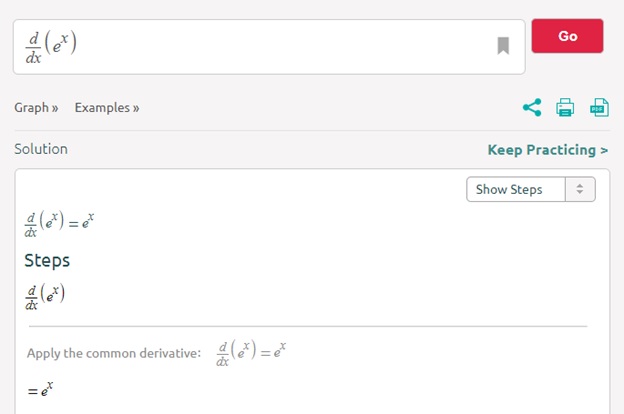Open the Graph » link
624x414 pixels.
(x=36, y=107)
